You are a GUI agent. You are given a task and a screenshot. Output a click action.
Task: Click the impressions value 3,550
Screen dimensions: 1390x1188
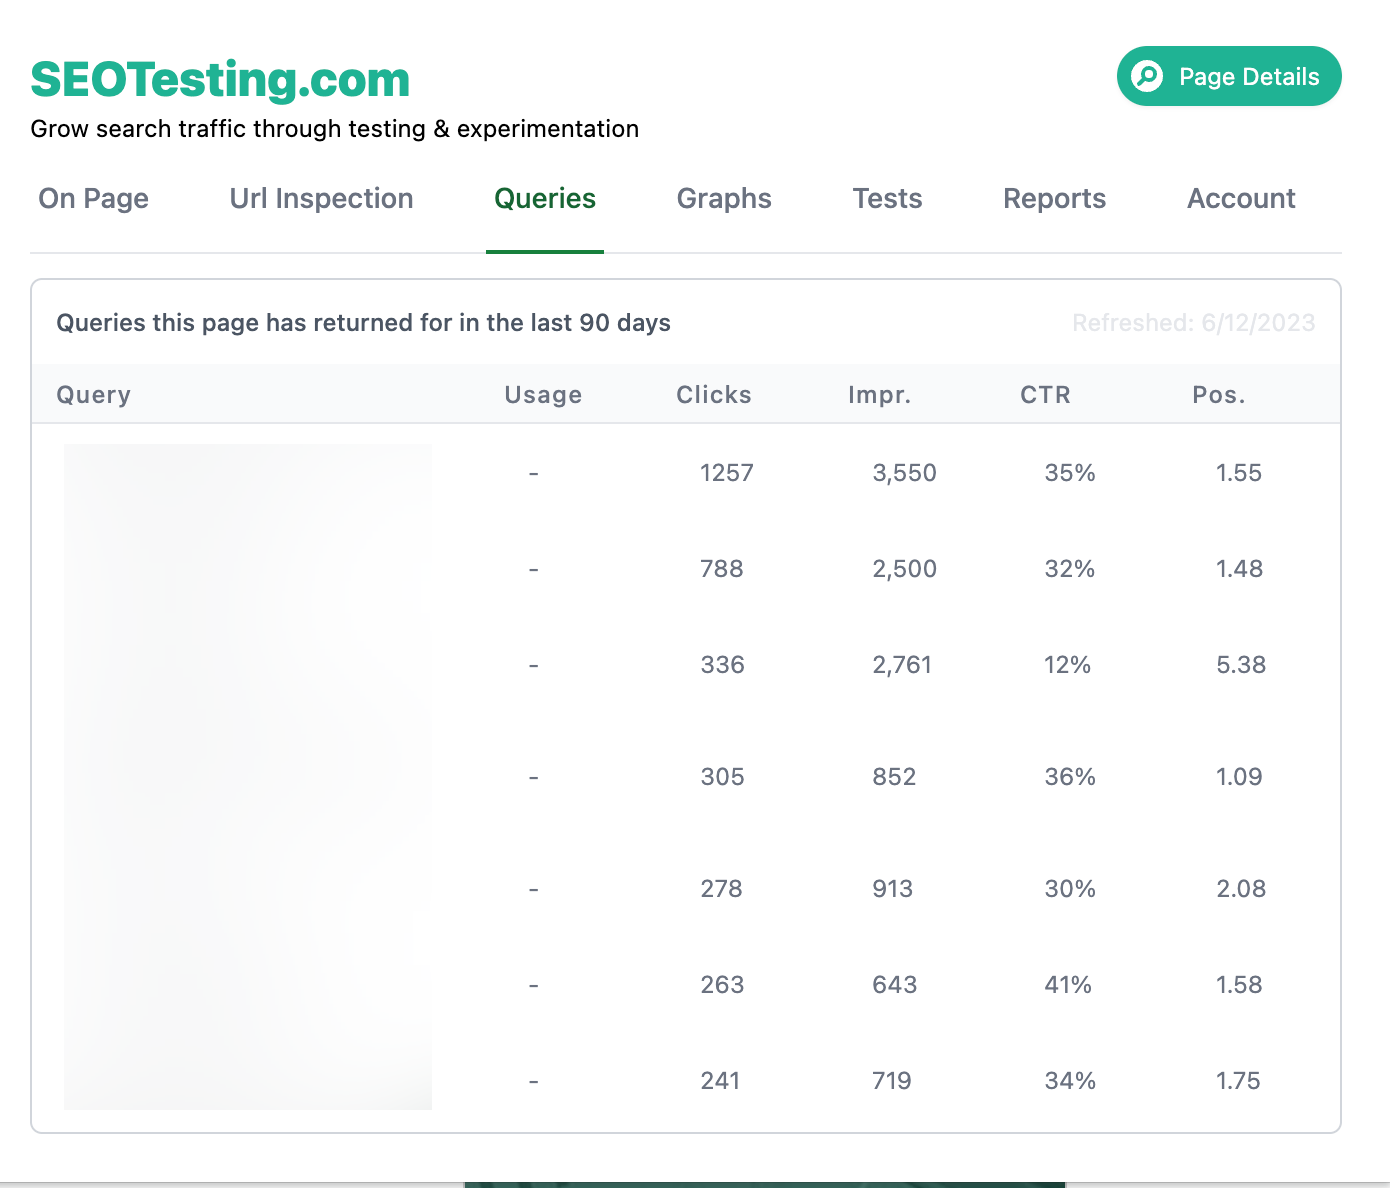click(x=905, y=473)
